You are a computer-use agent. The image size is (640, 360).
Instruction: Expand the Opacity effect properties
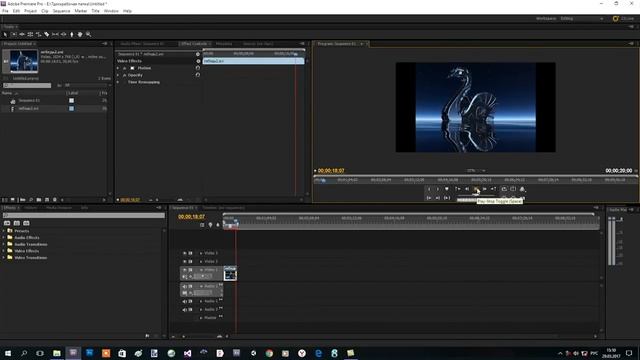[118, 75]
